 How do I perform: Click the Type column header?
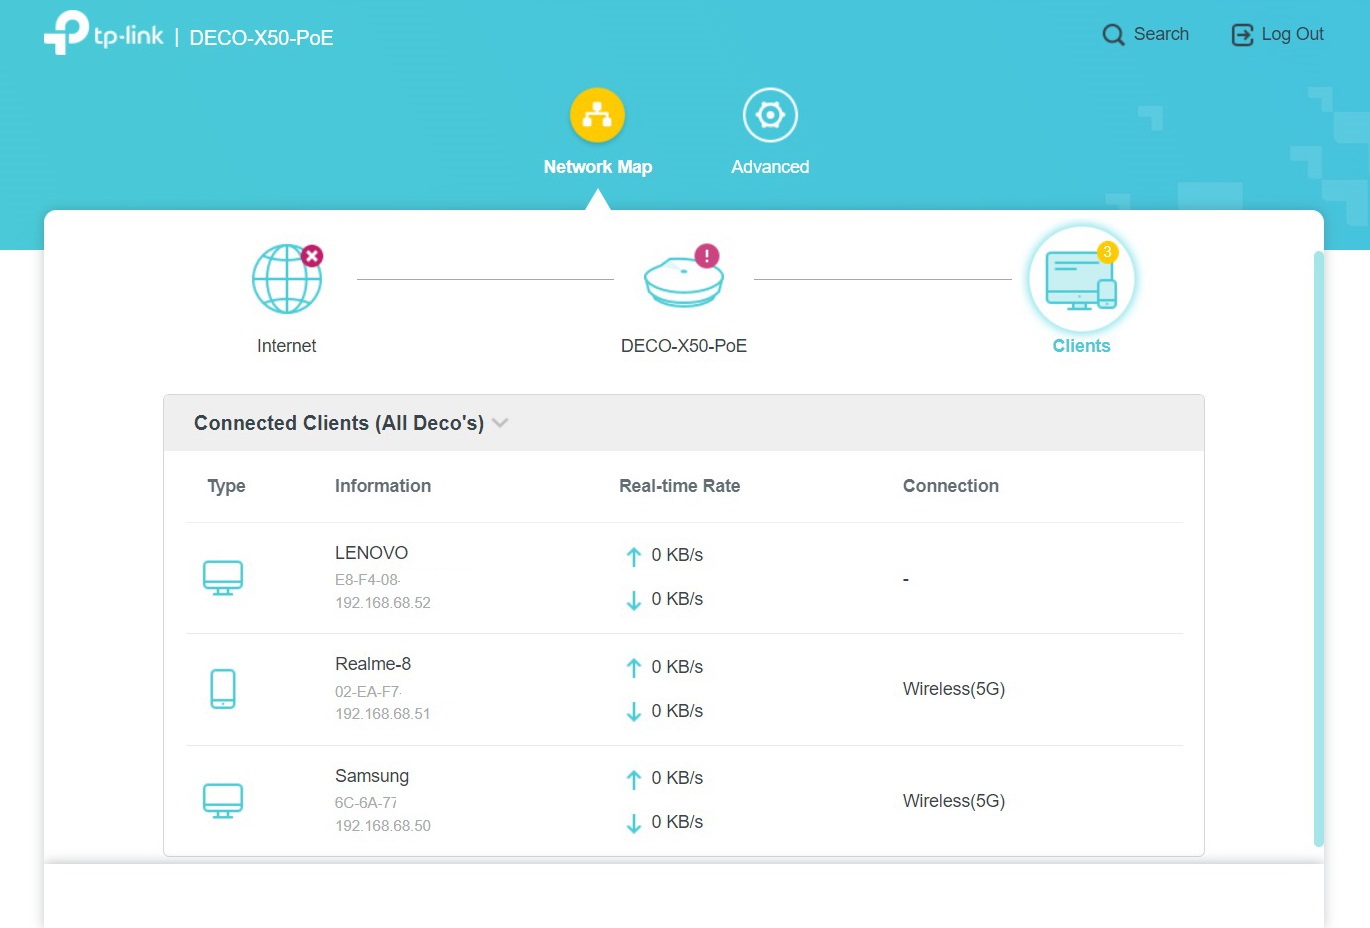click(226, 486)
